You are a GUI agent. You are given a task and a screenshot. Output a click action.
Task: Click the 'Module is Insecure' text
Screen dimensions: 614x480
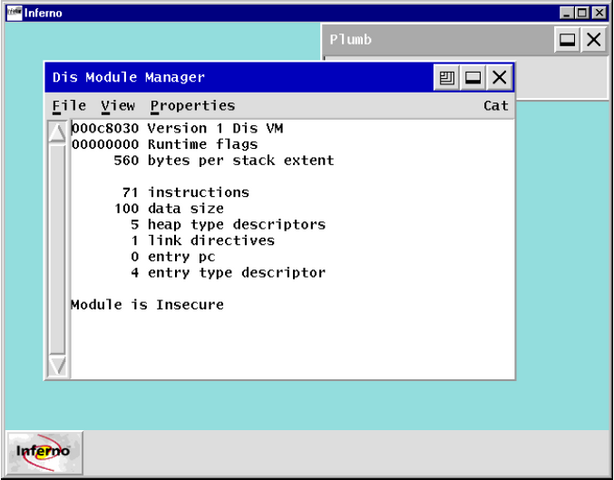pos(147,305)
